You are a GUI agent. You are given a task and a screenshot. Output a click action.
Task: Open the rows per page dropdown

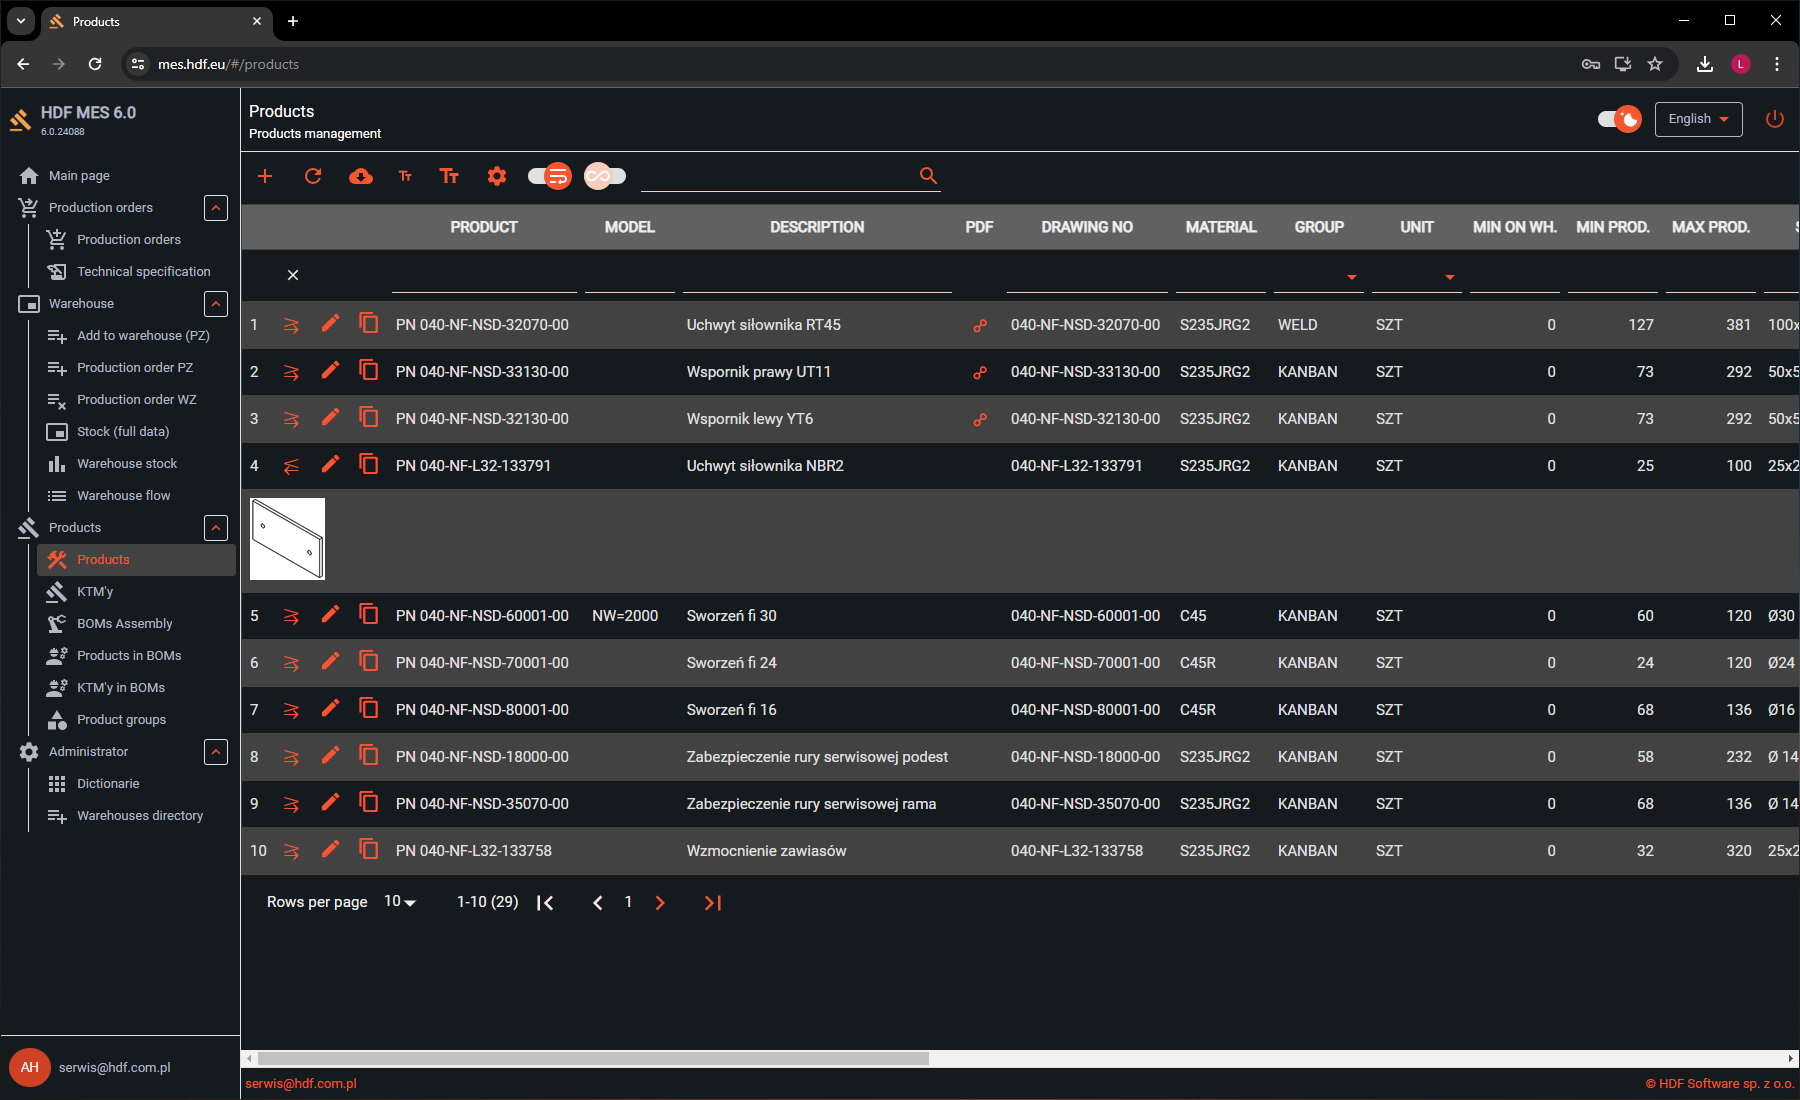pos(400,902)
